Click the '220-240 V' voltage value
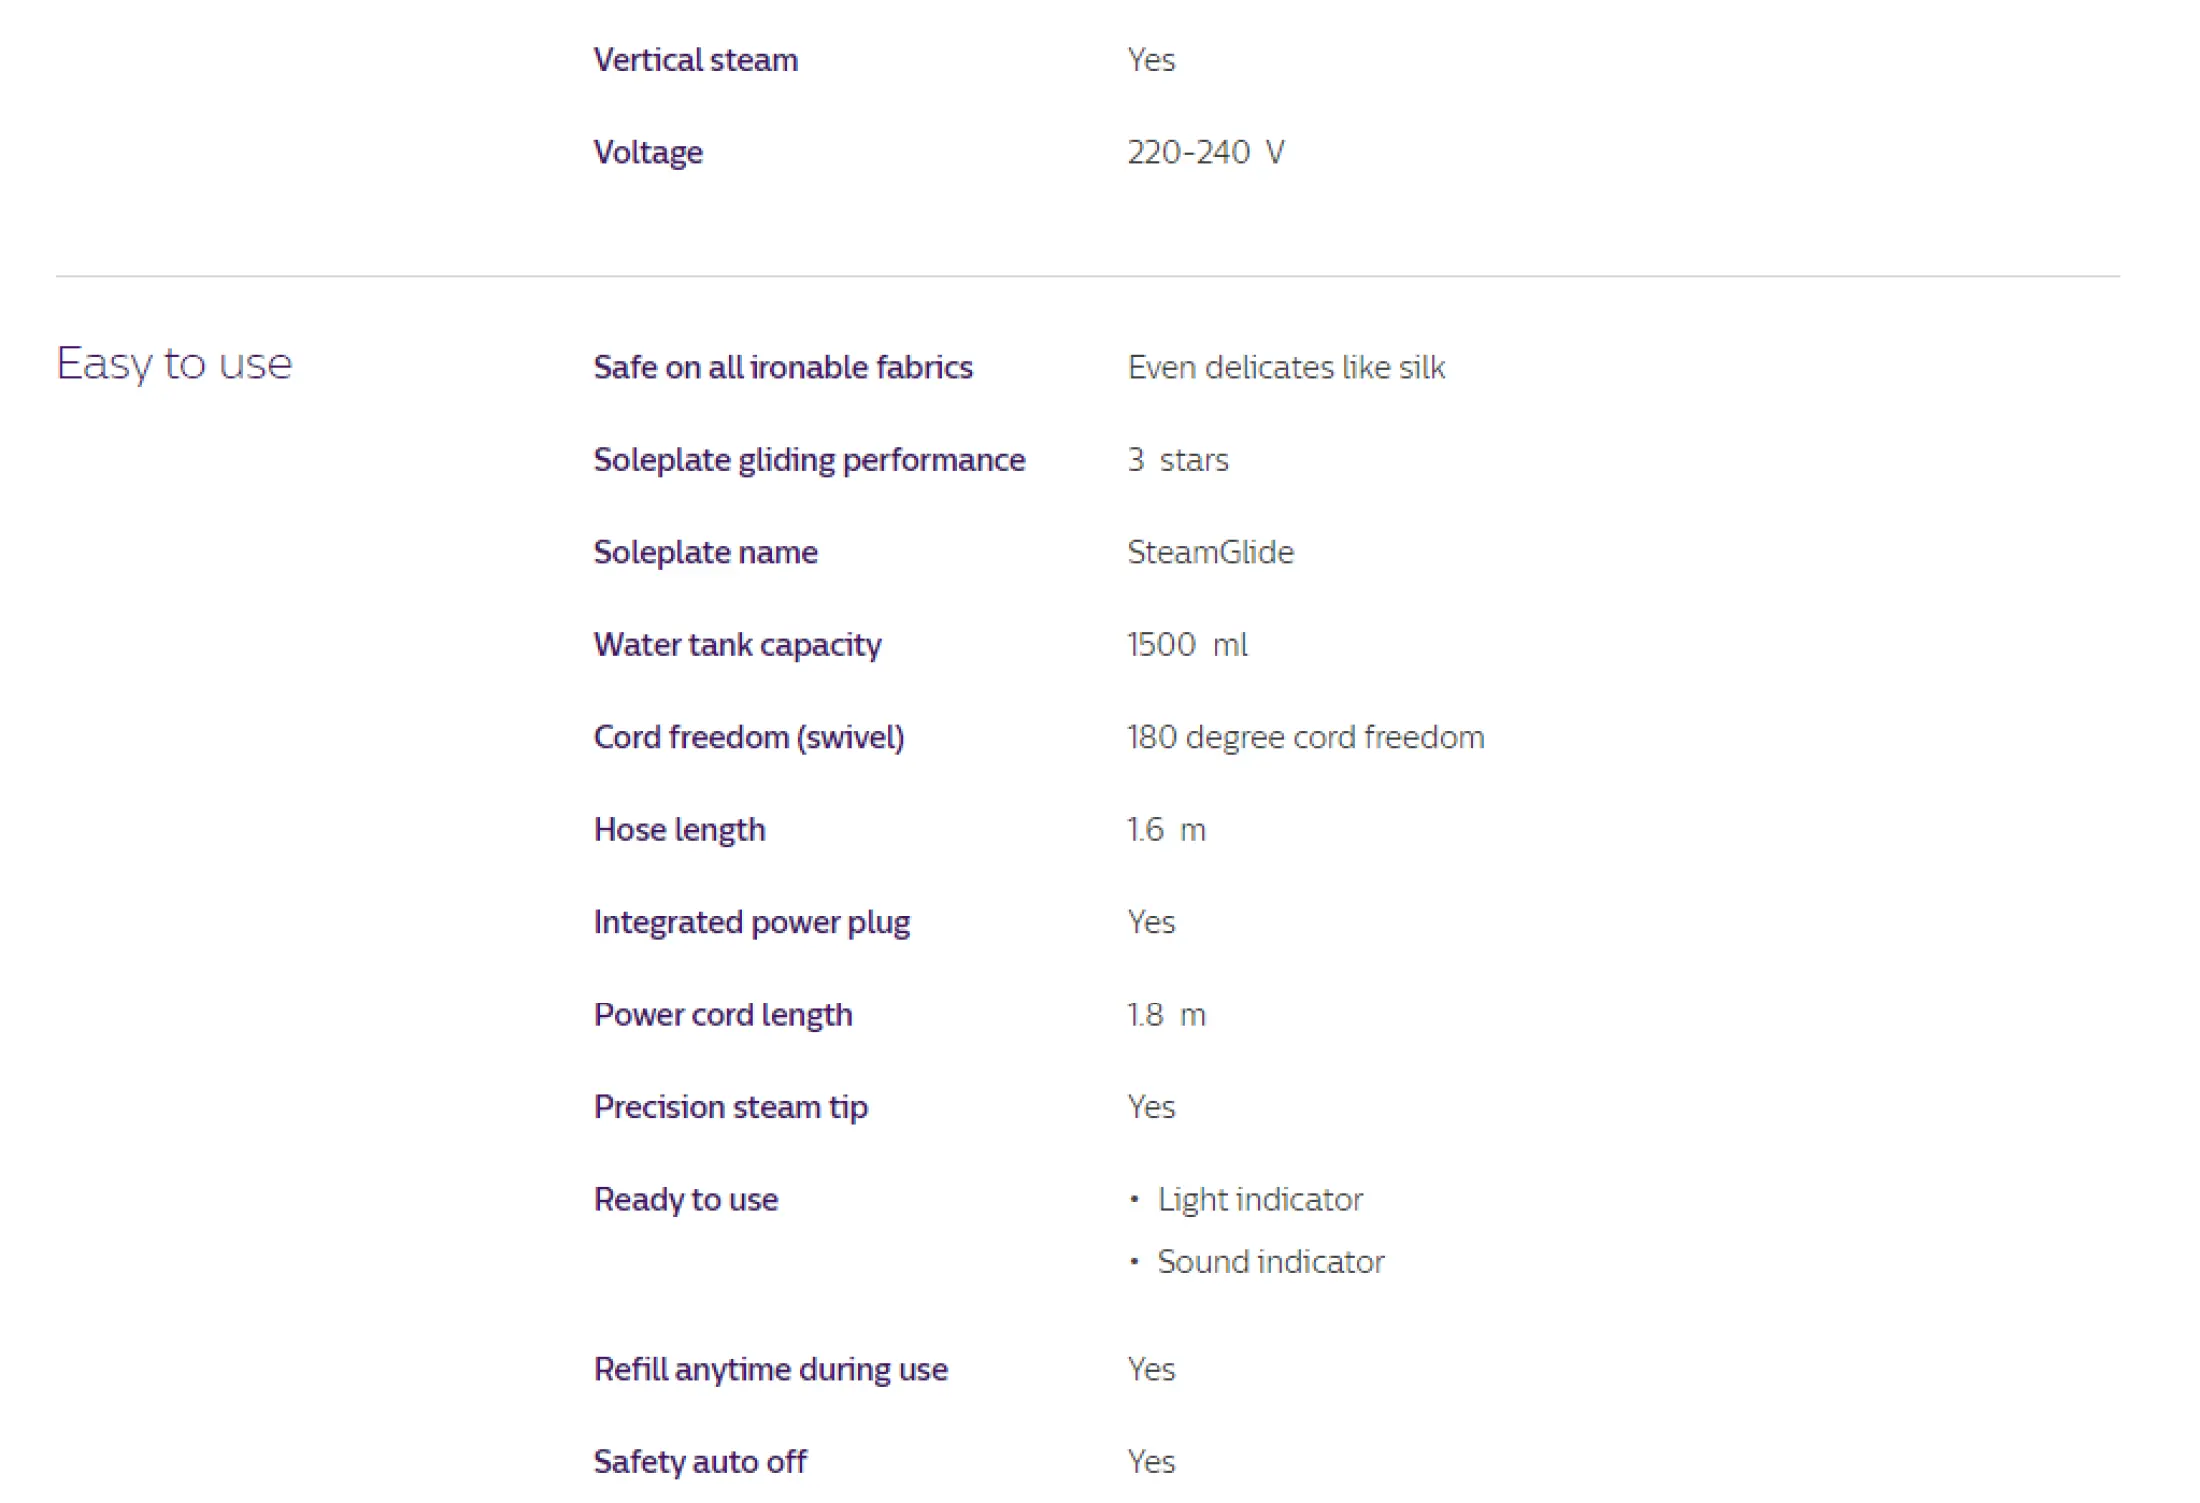 (1206, 152)
